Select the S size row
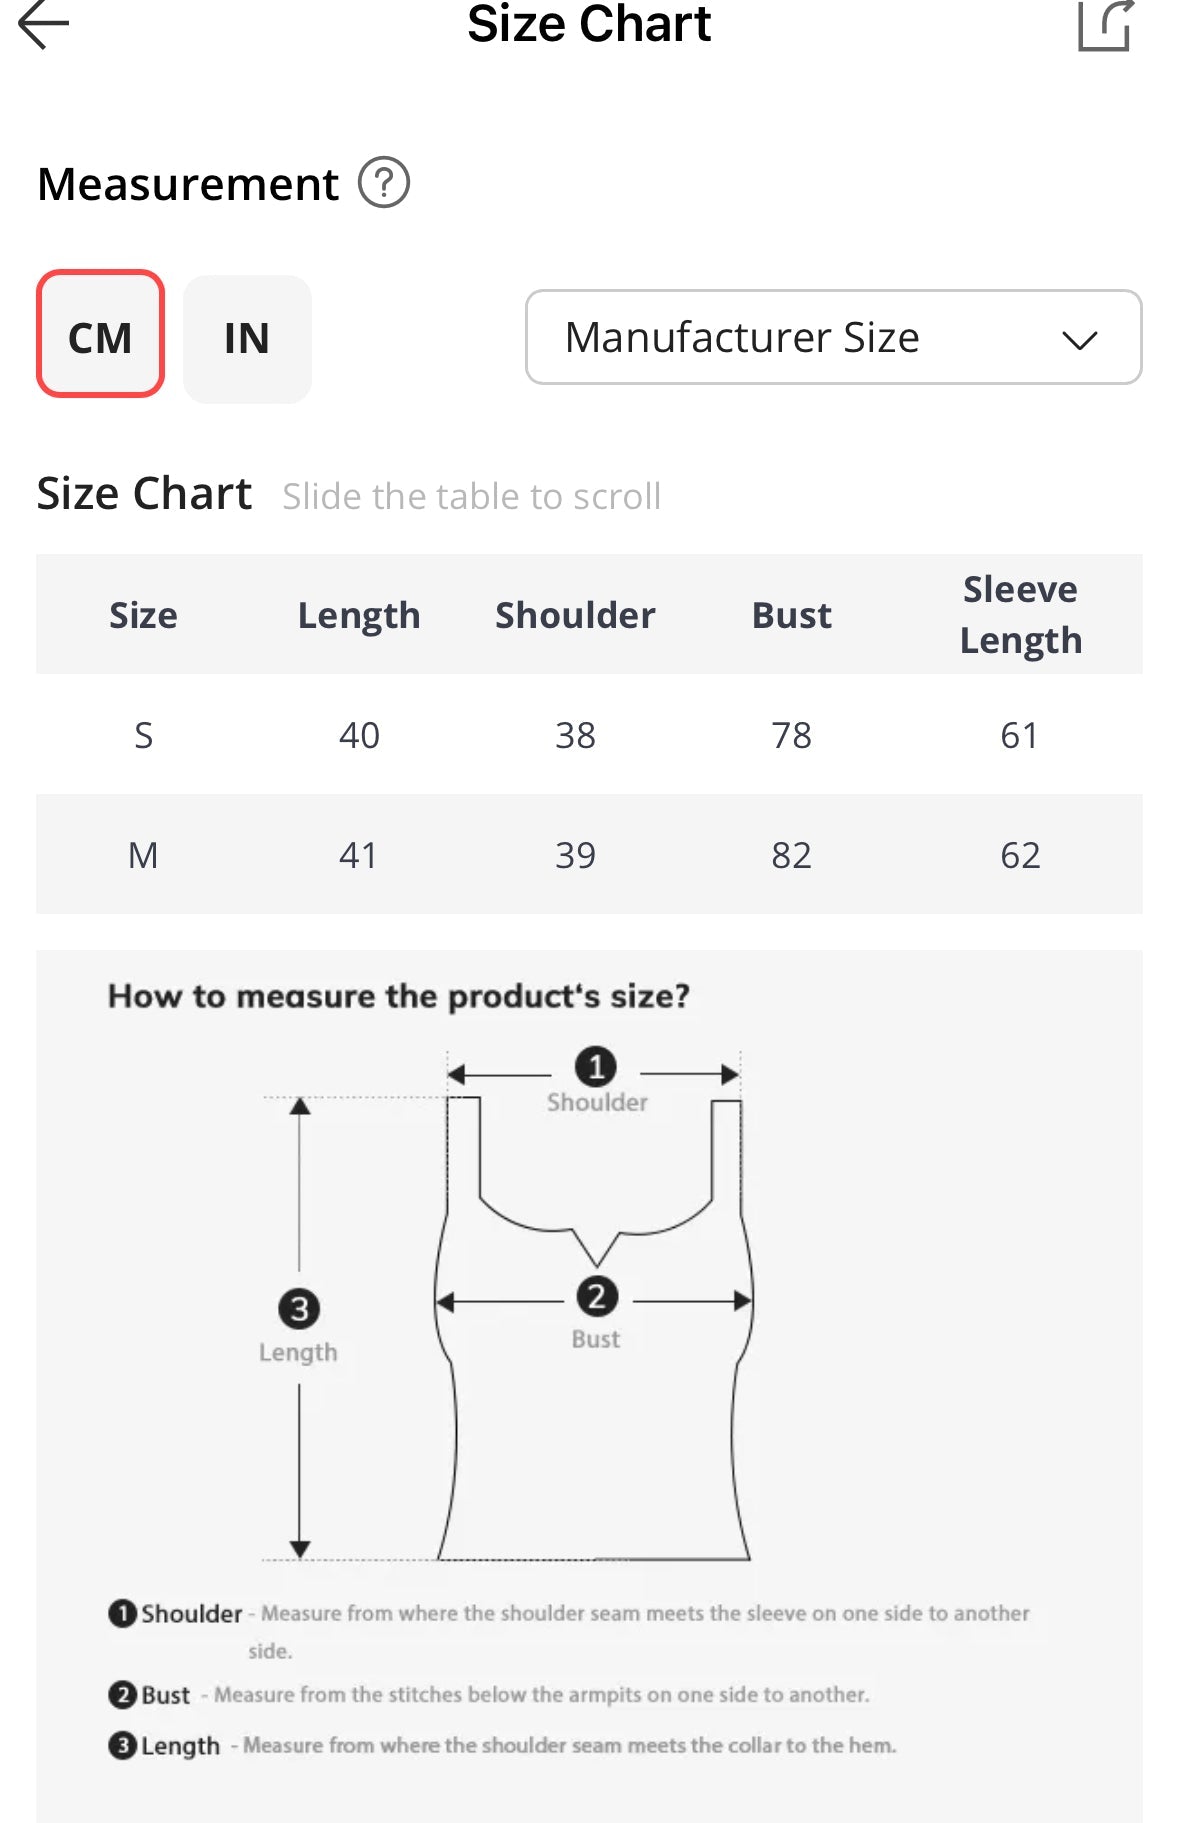Screen dimensions: 1179x1823 (588, 735)
